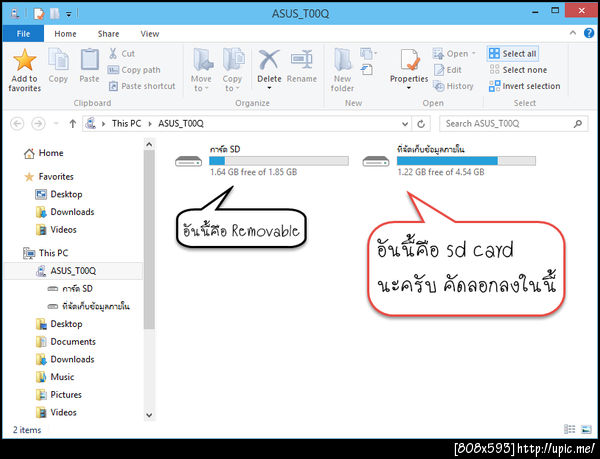The width and height of the screenshot is (600, 459).
Task: Select the การ์ด SD drive icon
Action: click(x=188, y=161)
